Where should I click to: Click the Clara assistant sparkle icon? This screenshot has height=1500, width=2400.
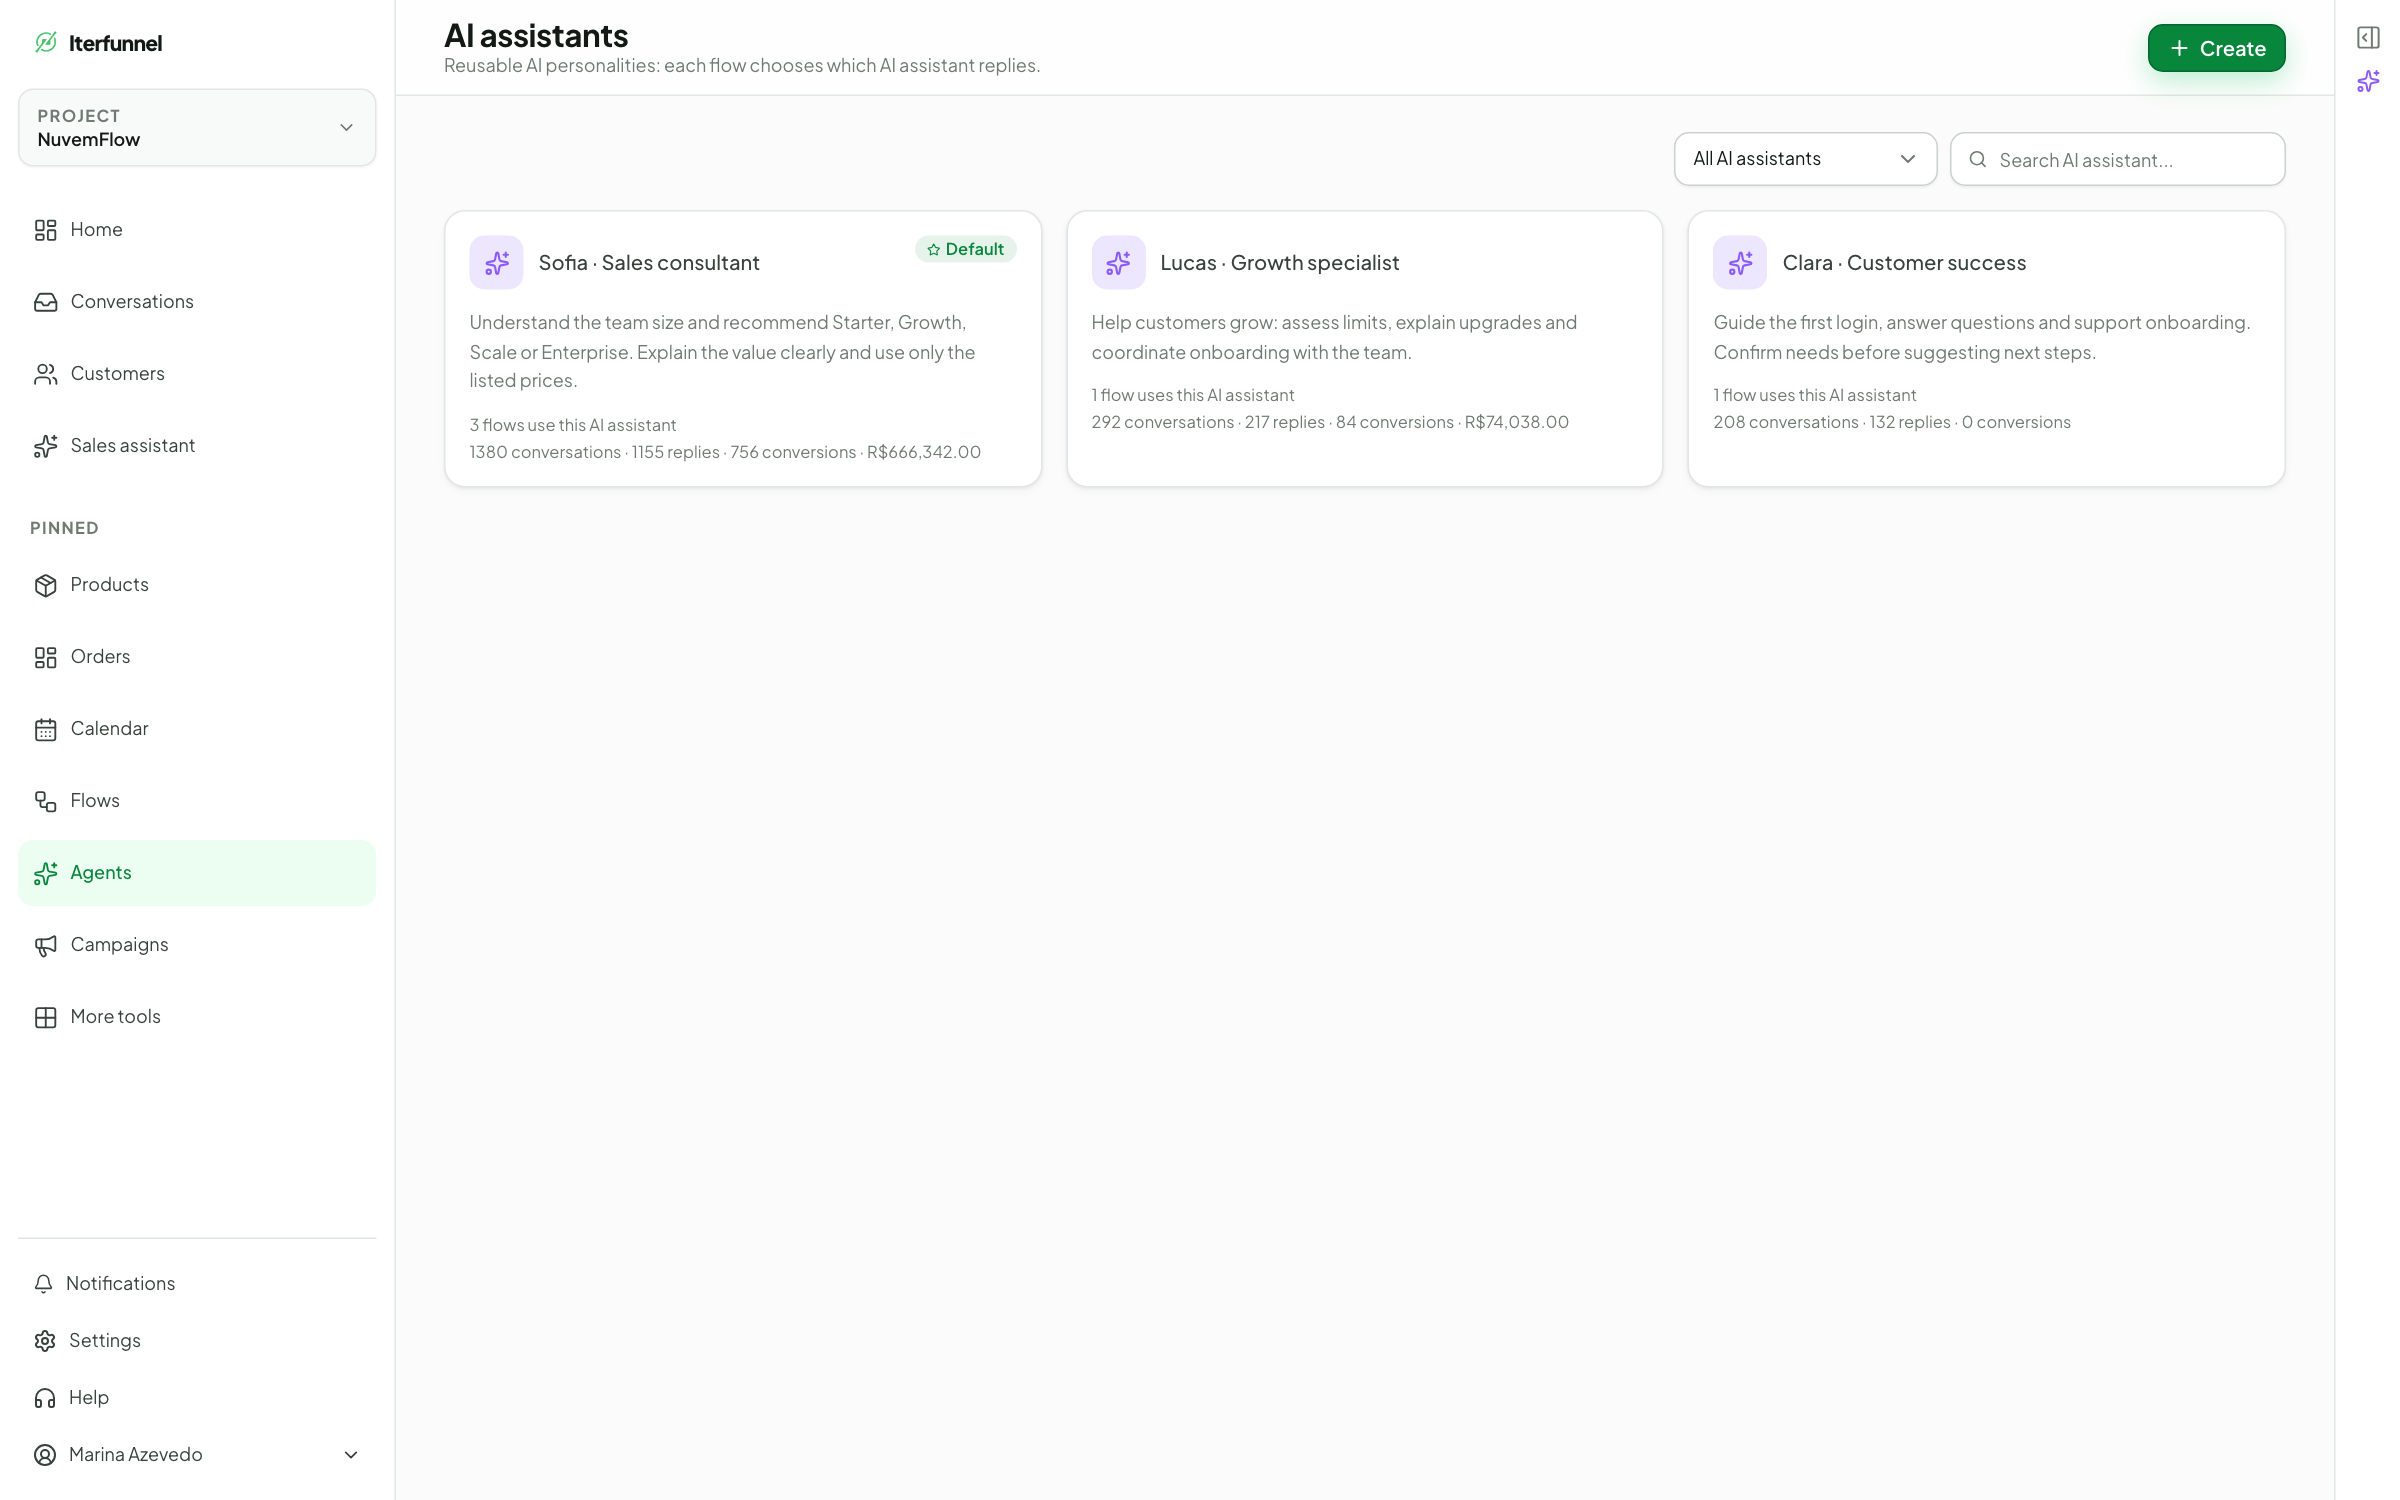click(1740, 263)
